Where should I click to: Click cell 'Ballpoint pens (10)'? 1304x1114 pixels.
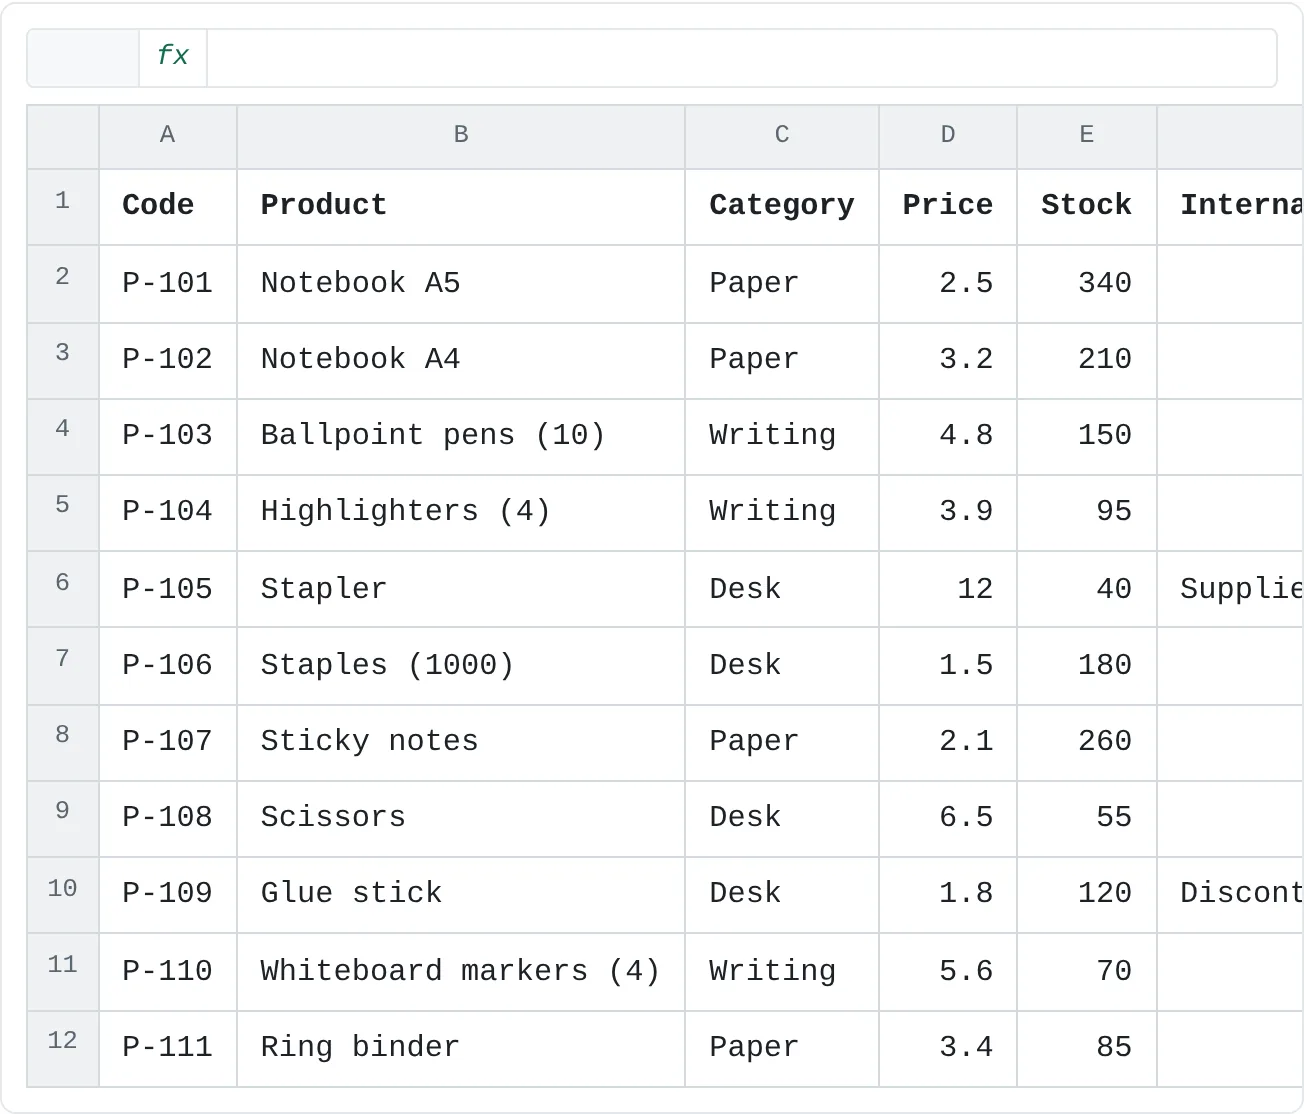point(461,436)
